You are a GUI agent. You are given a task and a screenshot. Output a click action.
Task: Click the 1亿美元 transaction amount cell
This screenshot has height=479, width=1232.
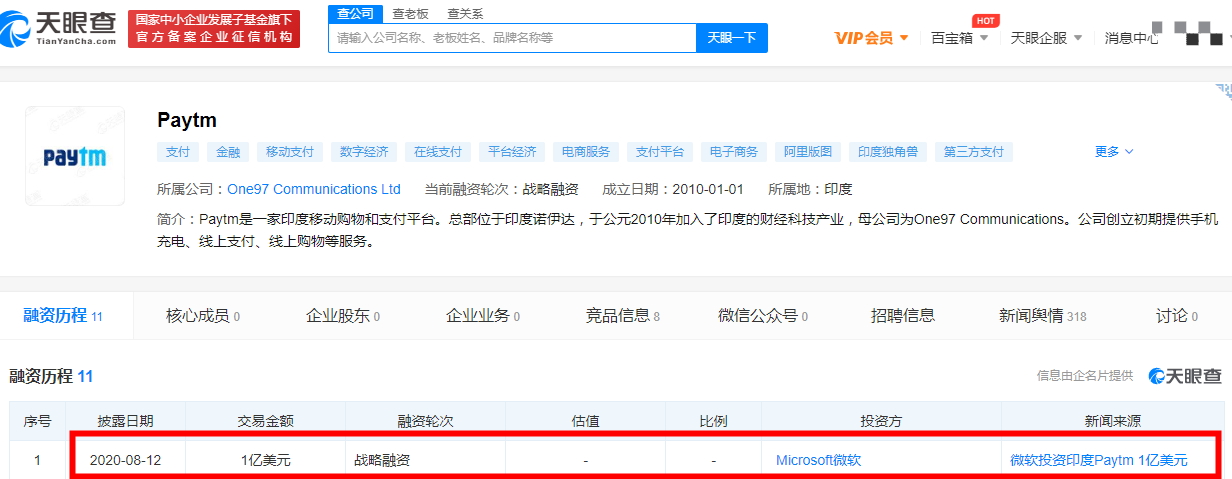pyautogui.click(x=265, y=461)
